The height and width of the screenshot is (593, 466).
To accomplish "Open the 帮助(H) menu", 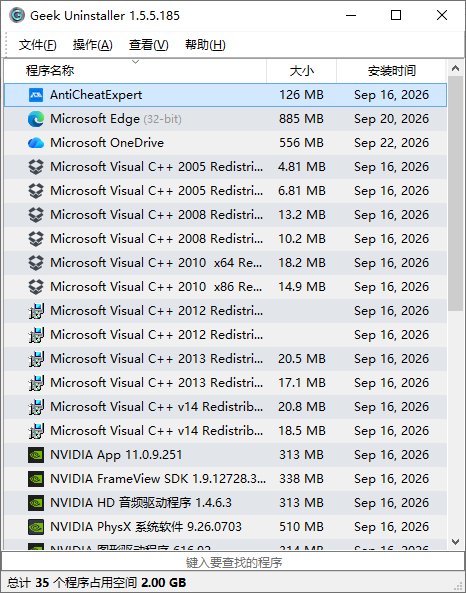I will click(x=205, y=45).
